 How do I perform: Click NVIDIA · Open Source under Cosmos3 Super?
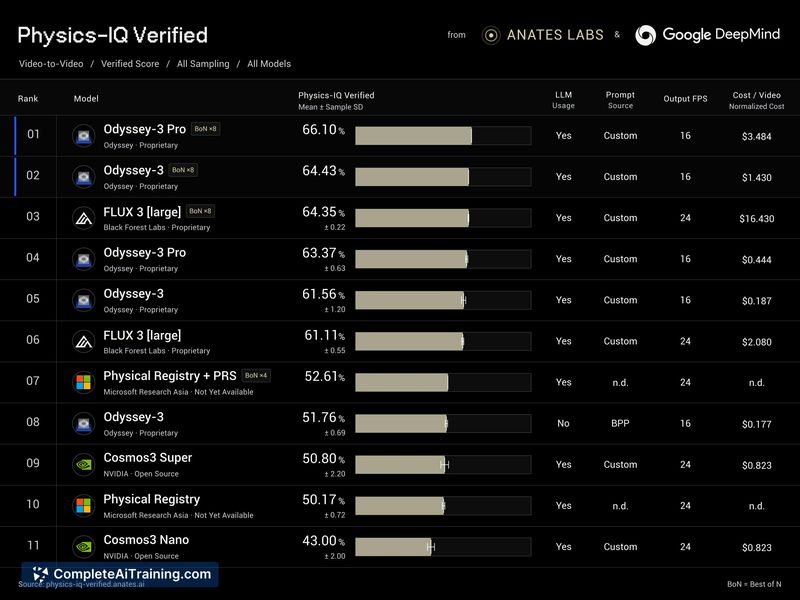pyautogui.click(x=141, y=474)
